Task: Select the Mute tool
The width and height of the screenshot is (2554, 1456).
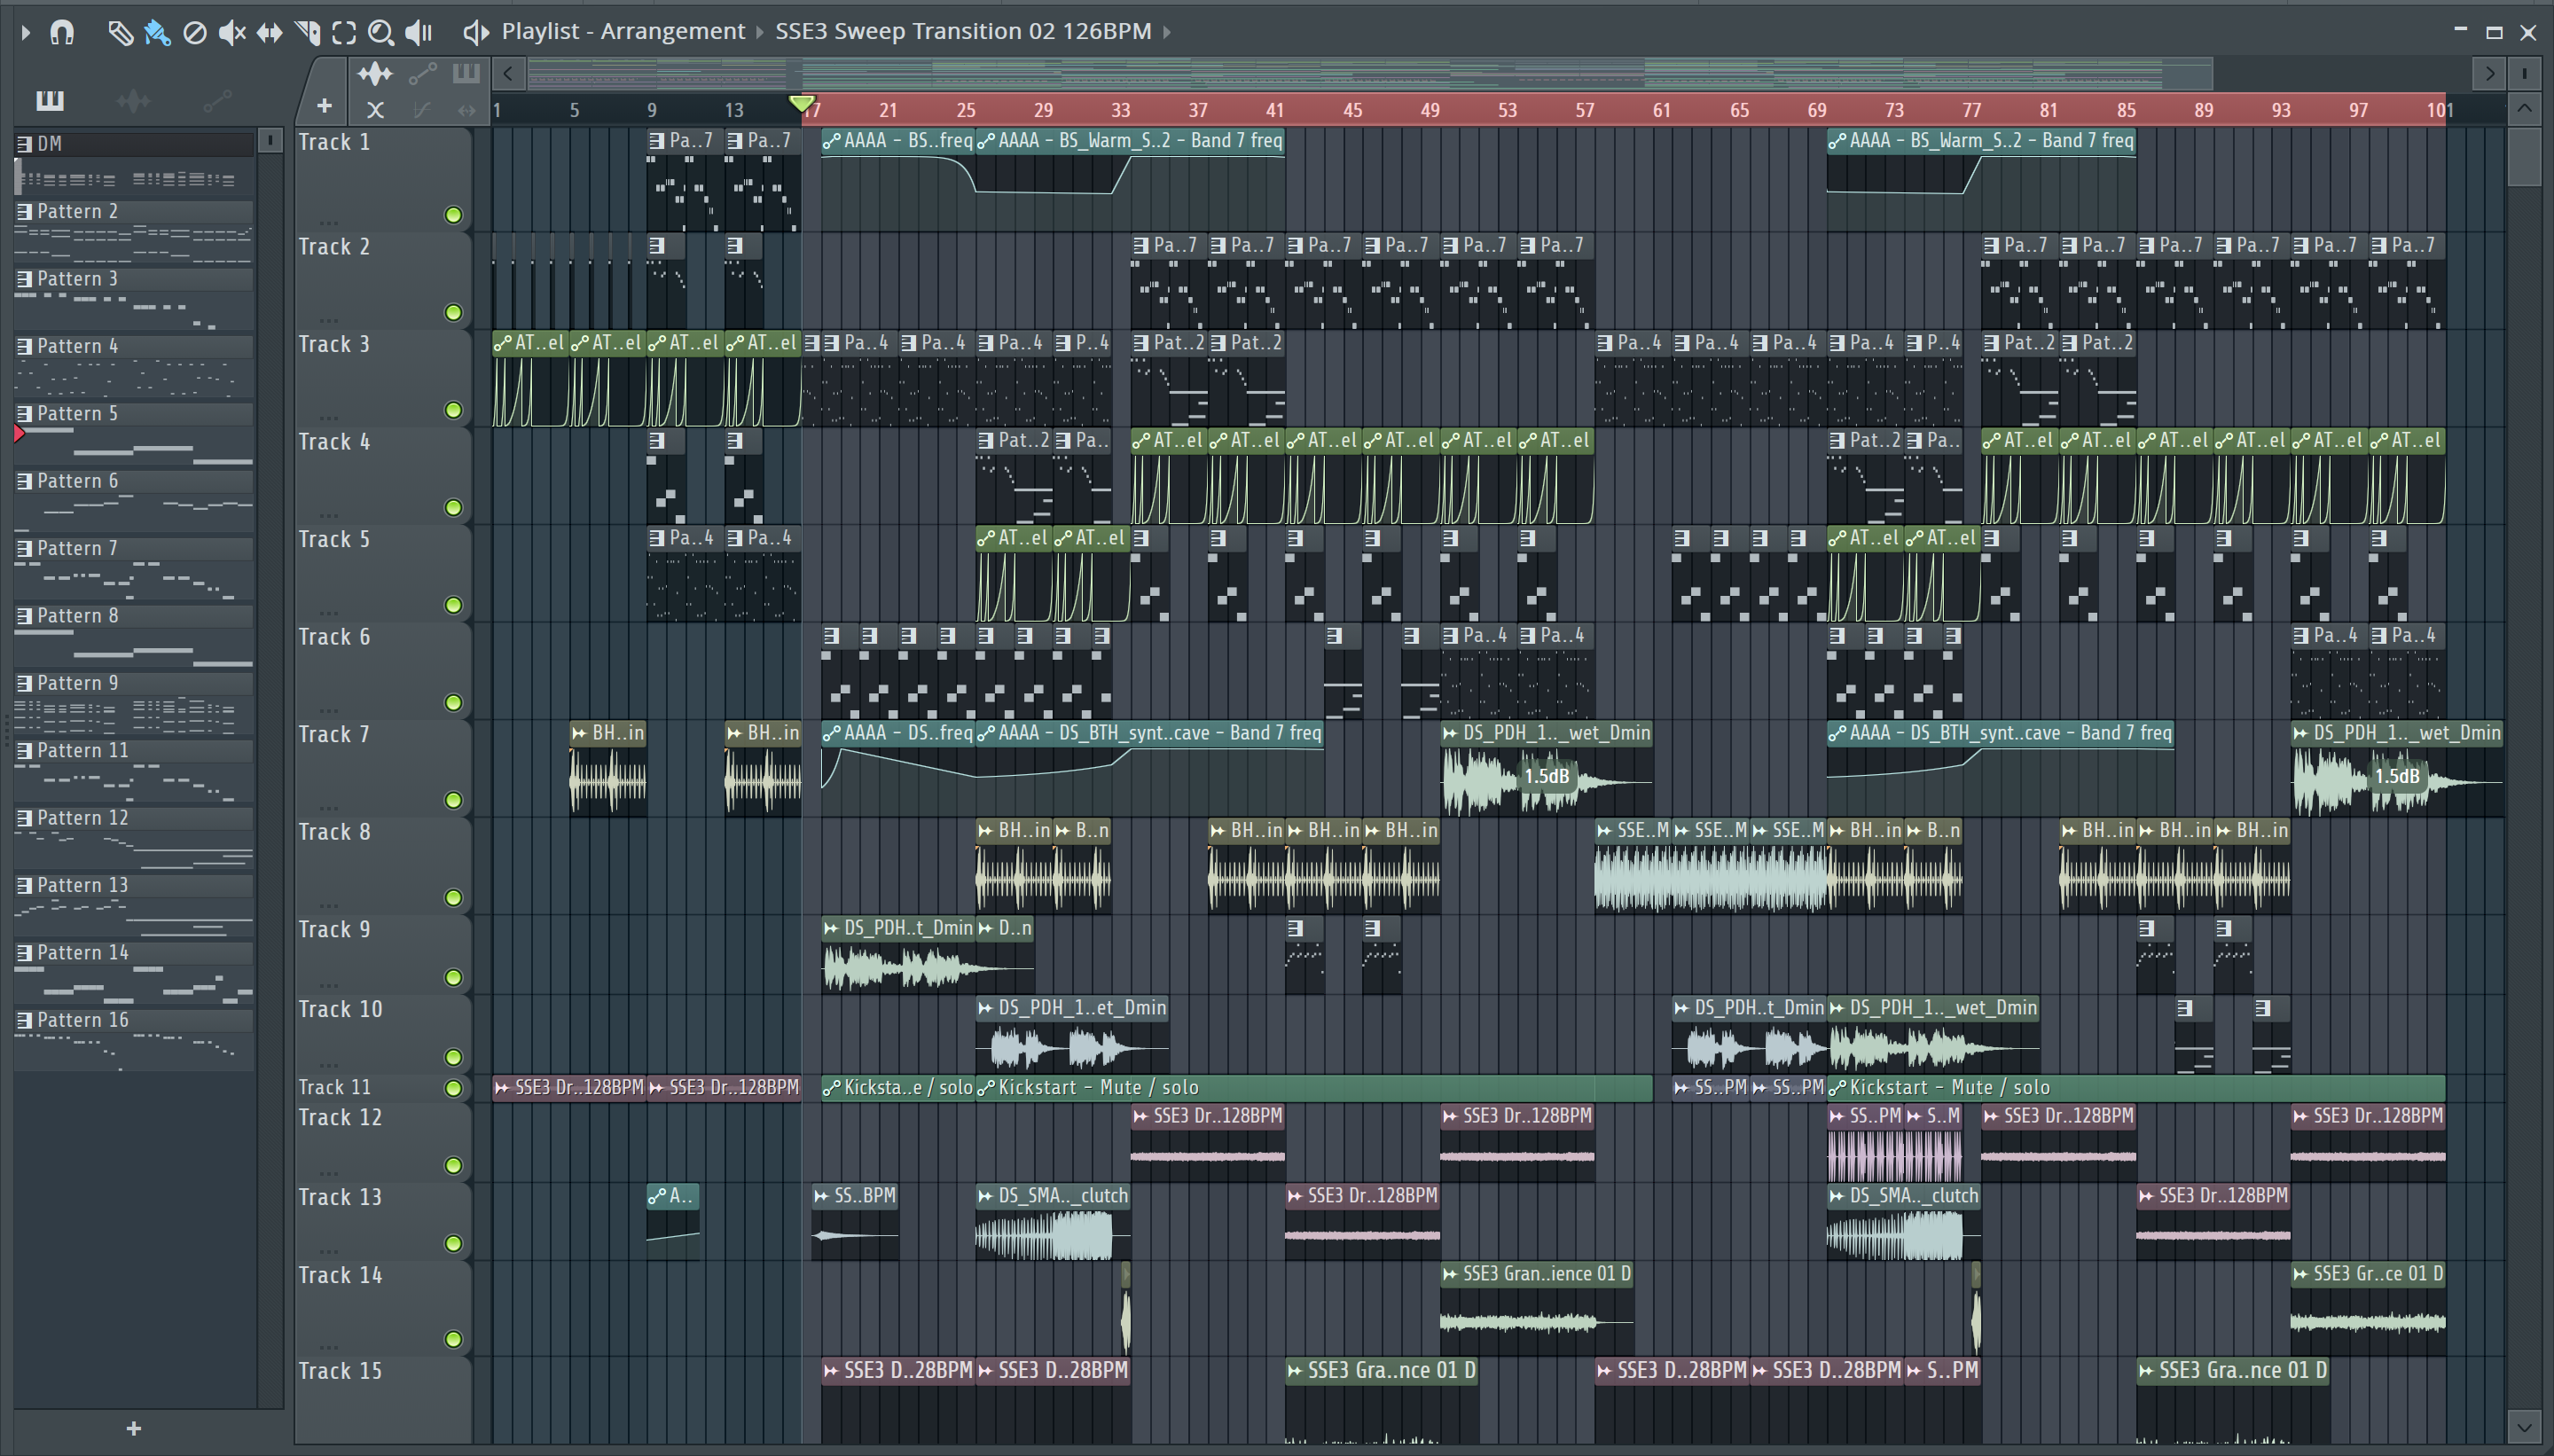Action: [x=232, y=33]
